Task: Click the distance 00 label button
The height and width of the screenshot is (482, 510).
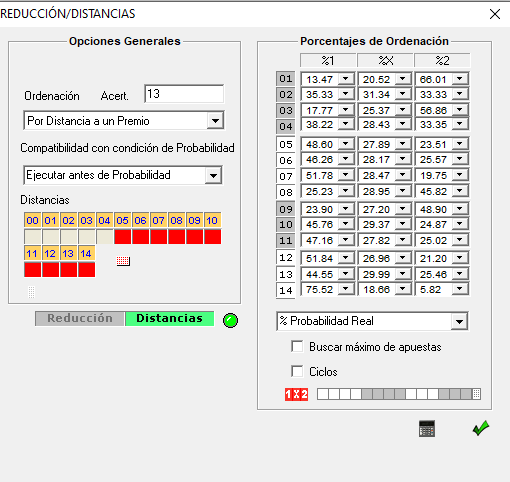Action: pos(33,220)
